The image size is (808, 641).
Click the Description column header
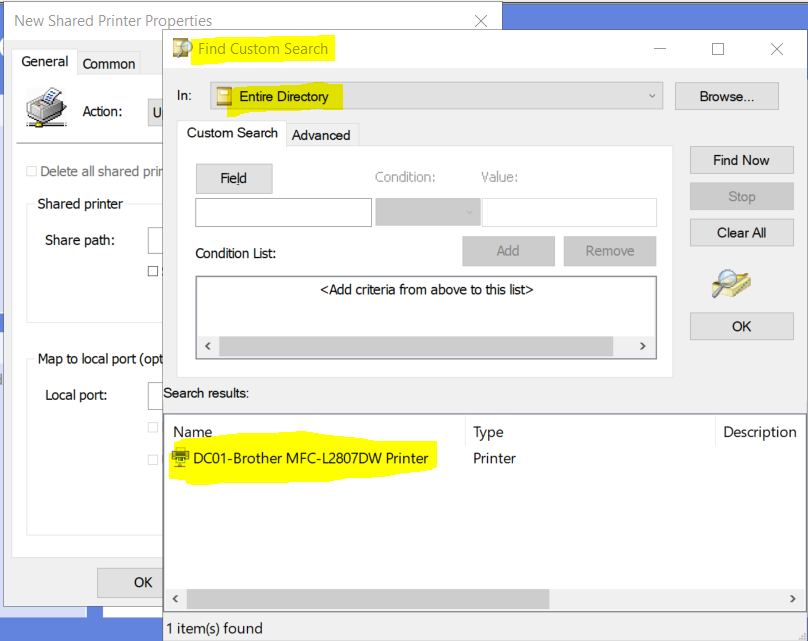[760, 432]
